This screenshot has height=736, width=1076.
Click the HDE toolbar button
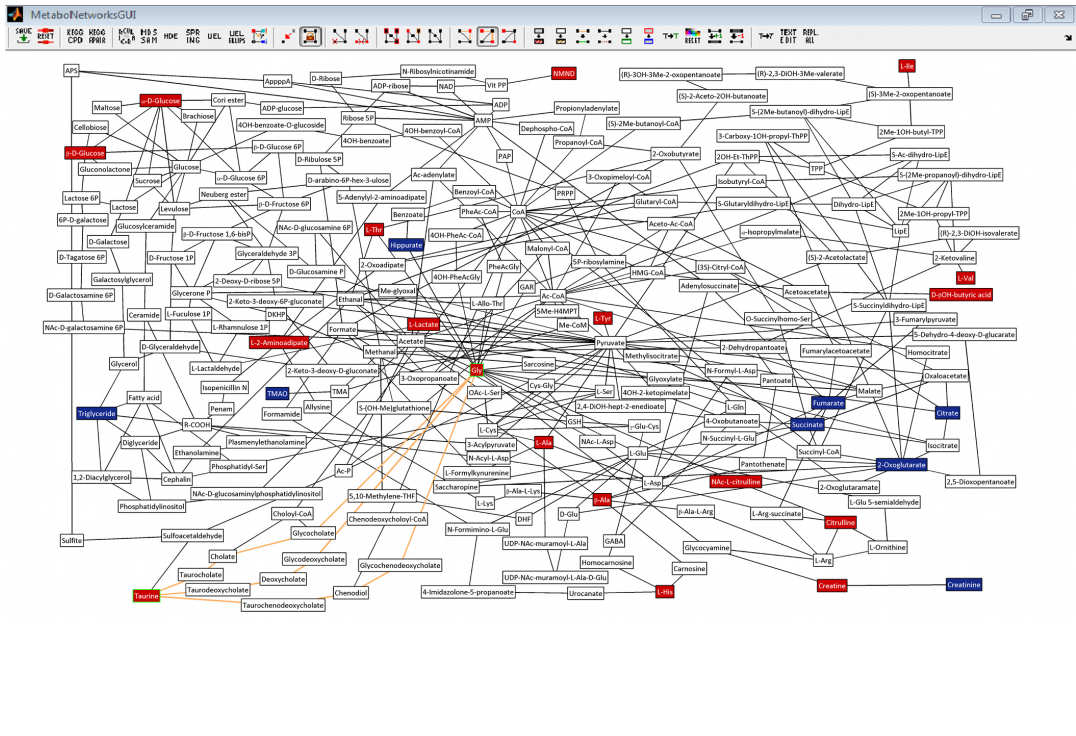(171, 36)
